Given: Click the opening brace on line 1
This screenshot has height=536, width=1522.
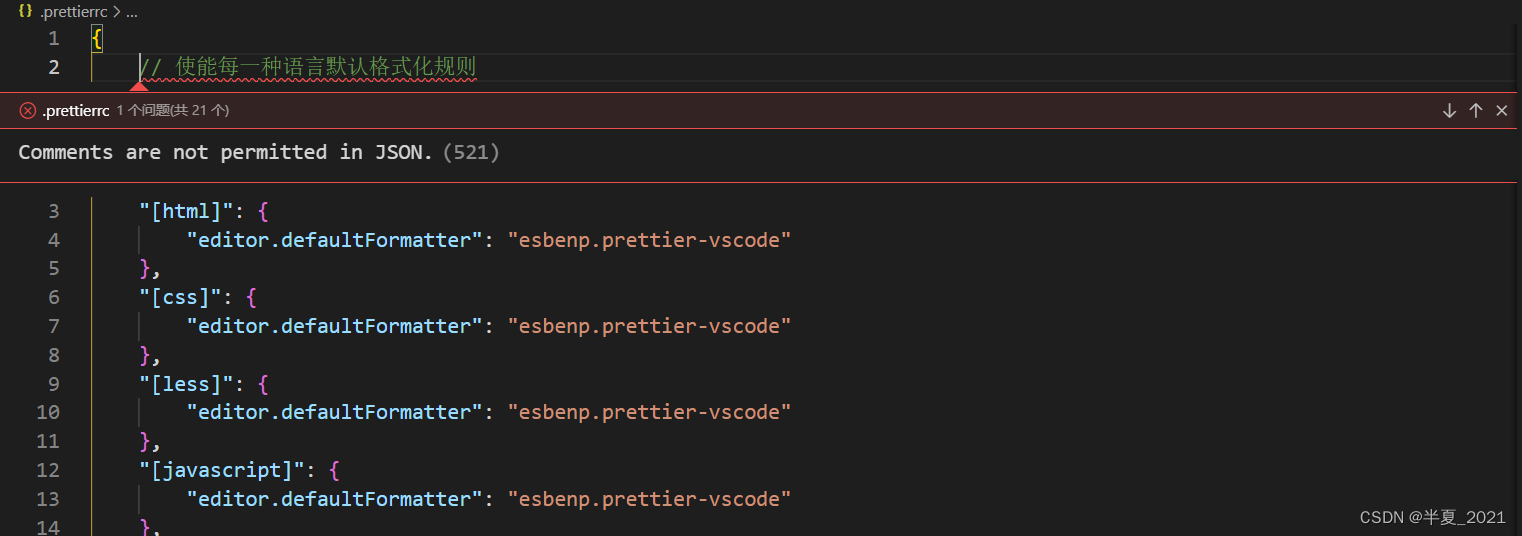Looking at the screenshot, I should (96, 39).
